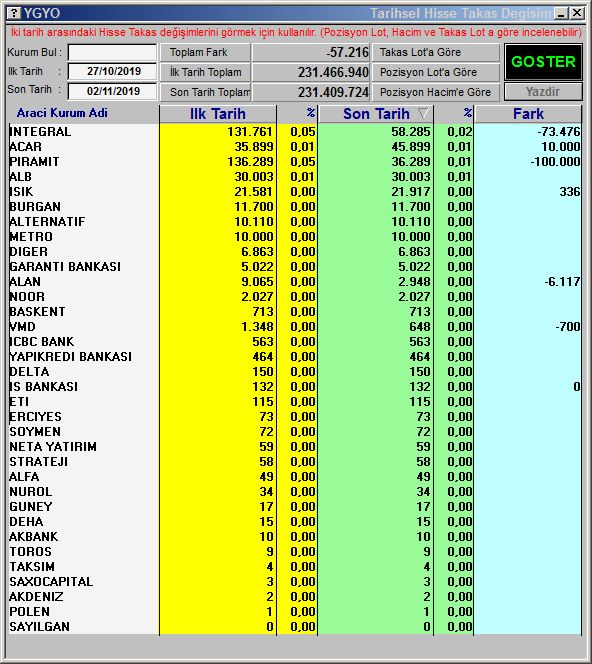The width and height of the screenshot is (592, 664).
Task: Select the TAKSIM row name
Action: (32, 567)
